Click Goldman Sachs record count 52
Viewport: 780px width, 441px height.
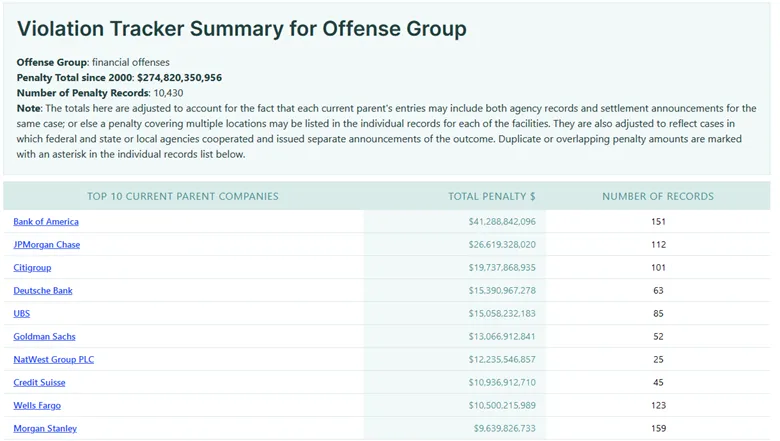tap(658, 337)
